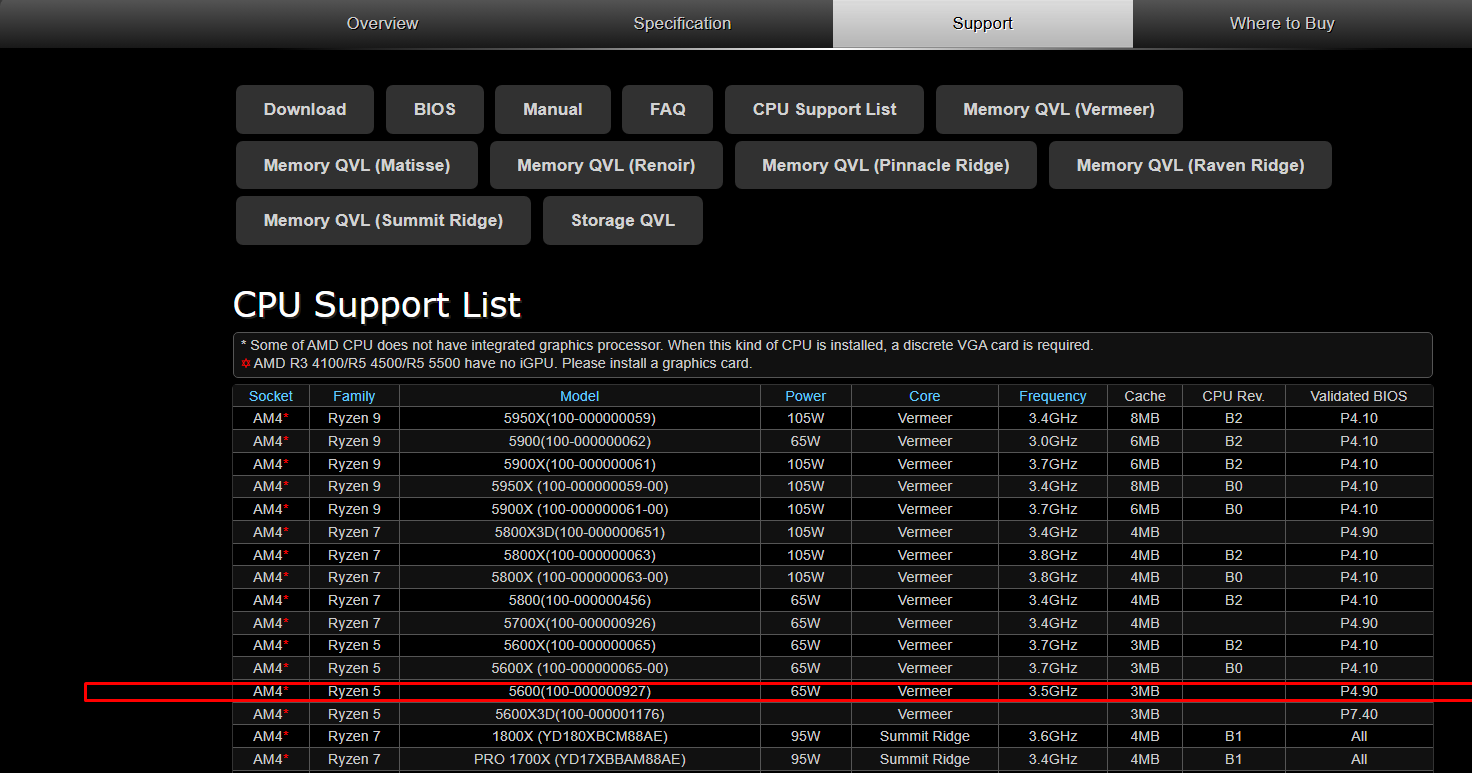
Task: Click the "P7.40" validated BIOS value
Action: coord(1359,714)
